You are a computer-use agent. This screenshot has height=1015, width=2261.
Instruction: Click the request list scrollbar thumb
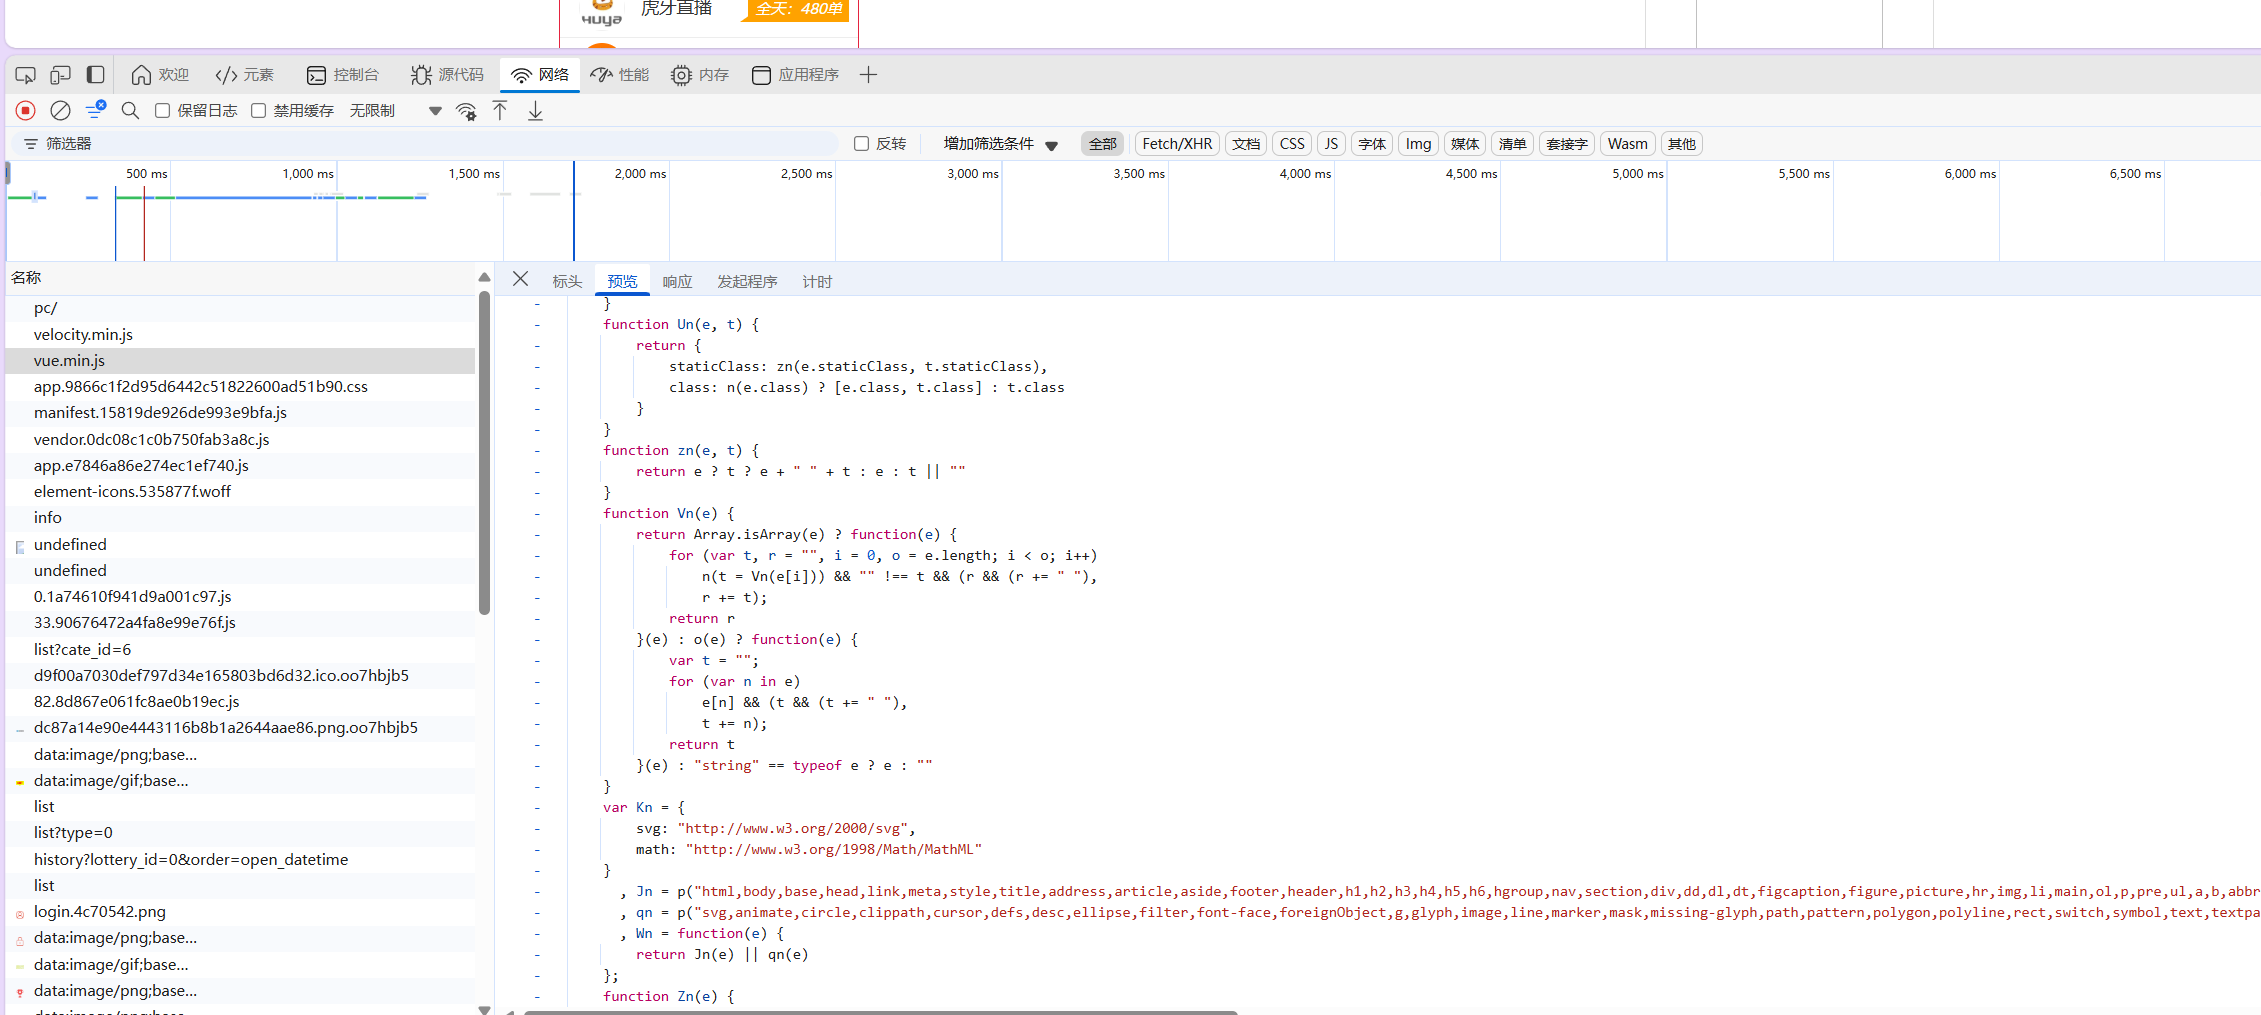tap(484, 452)
